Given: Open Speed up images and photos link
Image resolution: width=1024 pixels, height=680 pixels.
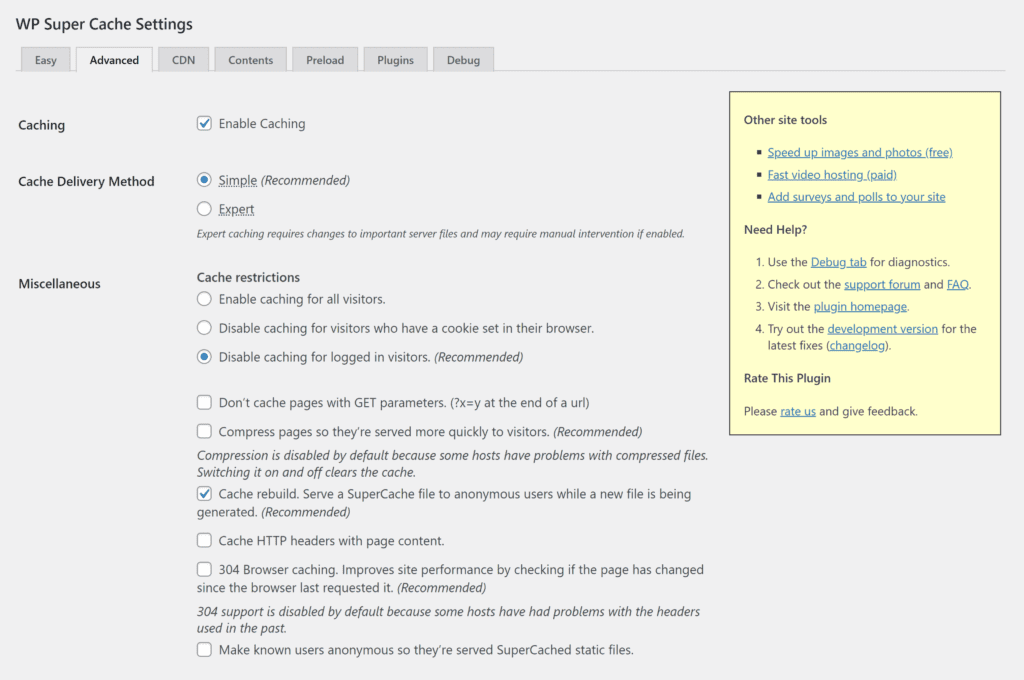Looking at the screenshot, I should pos(859,152).
